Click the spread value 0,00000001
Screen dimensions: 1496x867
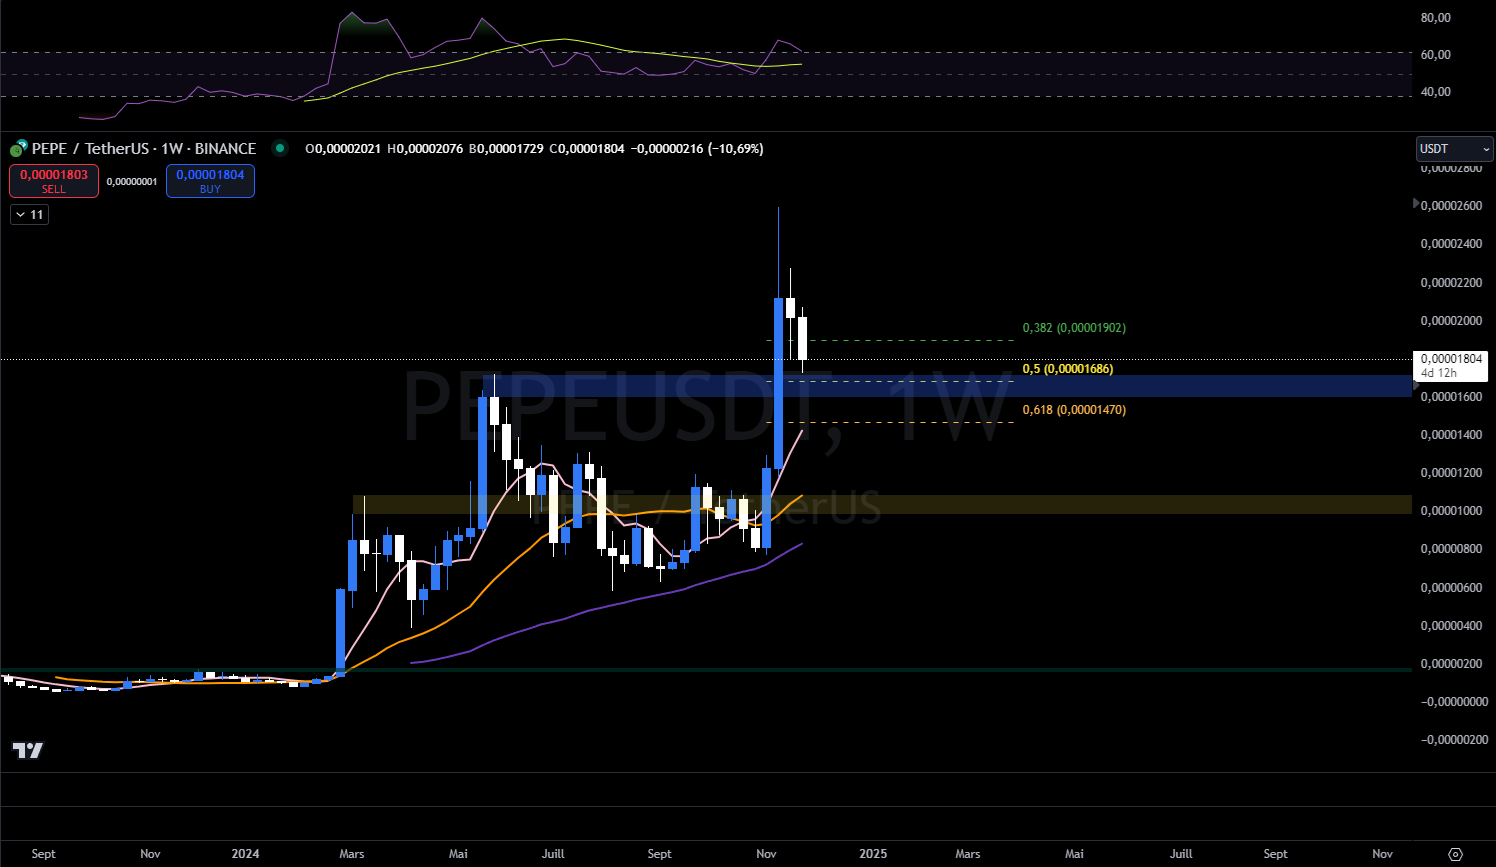(x=132, y=182)
